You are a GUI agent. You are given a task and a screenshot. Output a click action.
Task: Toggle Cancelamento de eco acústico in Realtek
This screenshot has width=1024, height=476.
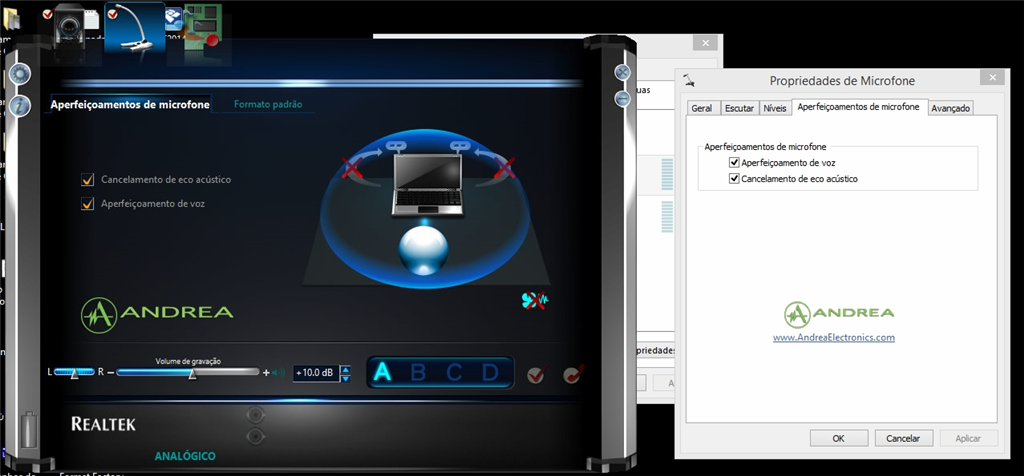point(88,180)
